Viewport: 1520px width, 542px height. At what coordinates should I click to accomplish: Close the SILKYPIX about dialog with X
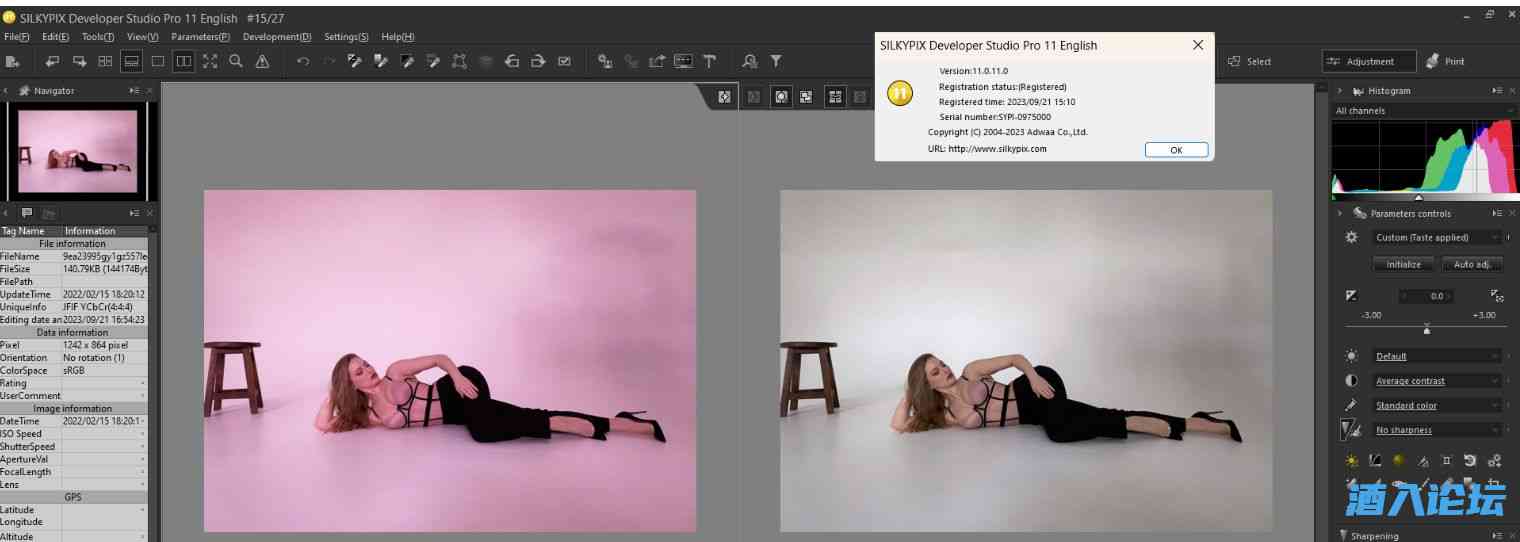1198,45
